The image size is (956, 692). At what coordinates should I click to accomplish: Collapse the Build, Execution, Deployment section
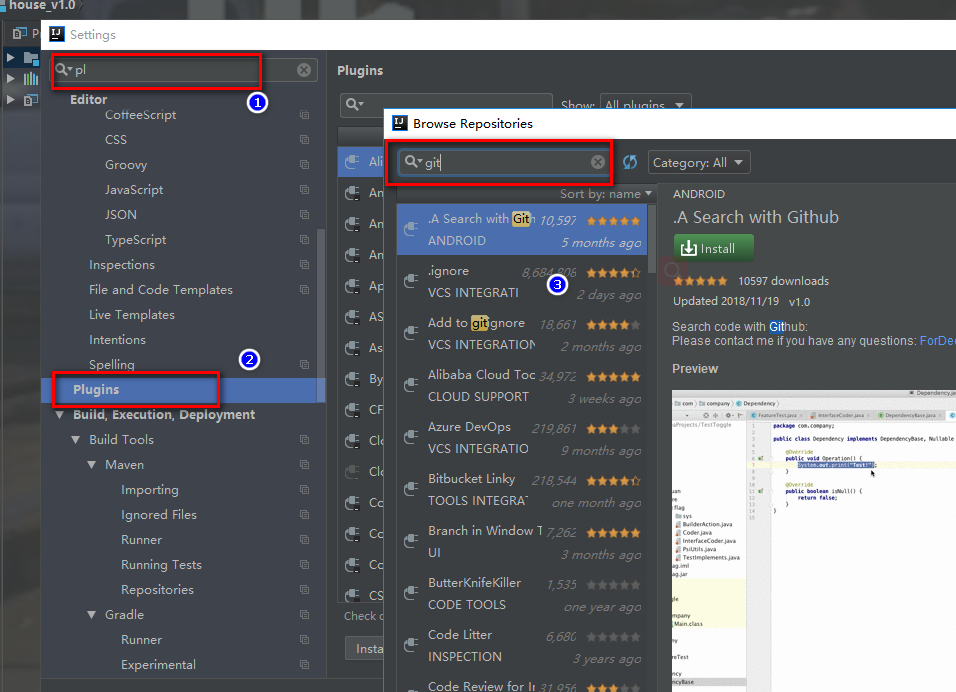pyautogui.click(x=59, y=415)
